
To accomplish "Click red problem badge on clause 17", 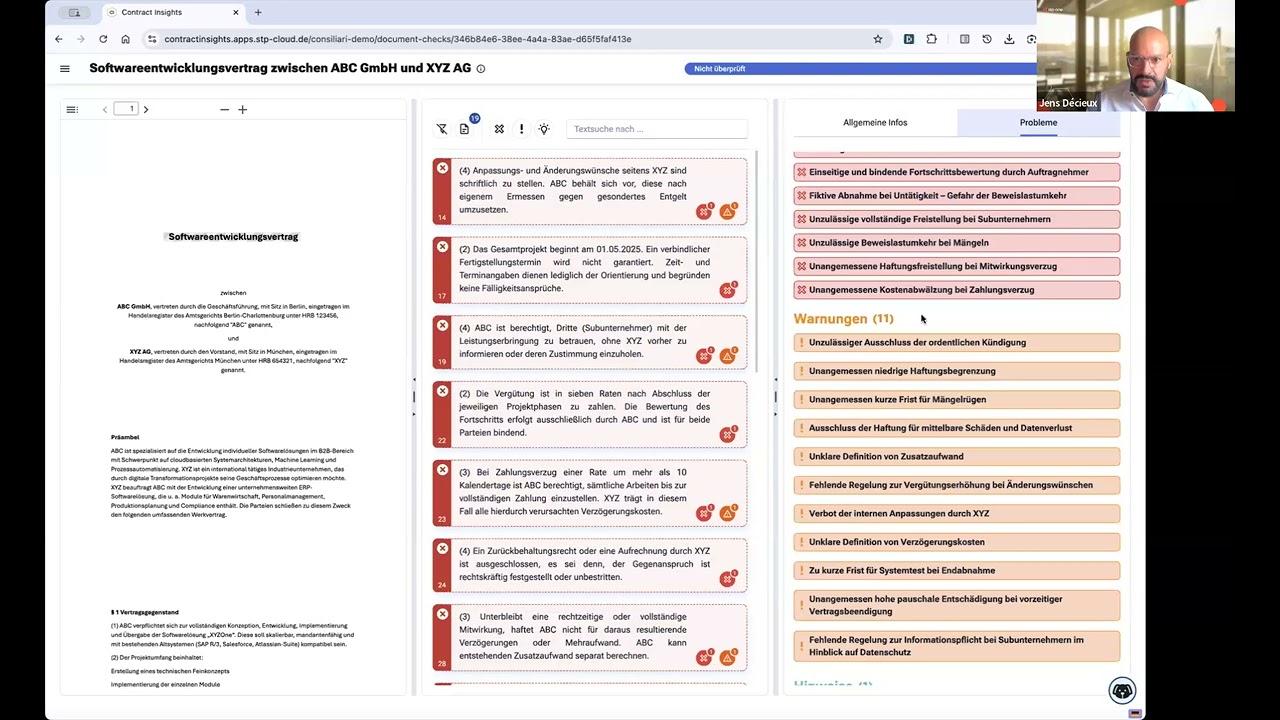I will tap(728, 290).
